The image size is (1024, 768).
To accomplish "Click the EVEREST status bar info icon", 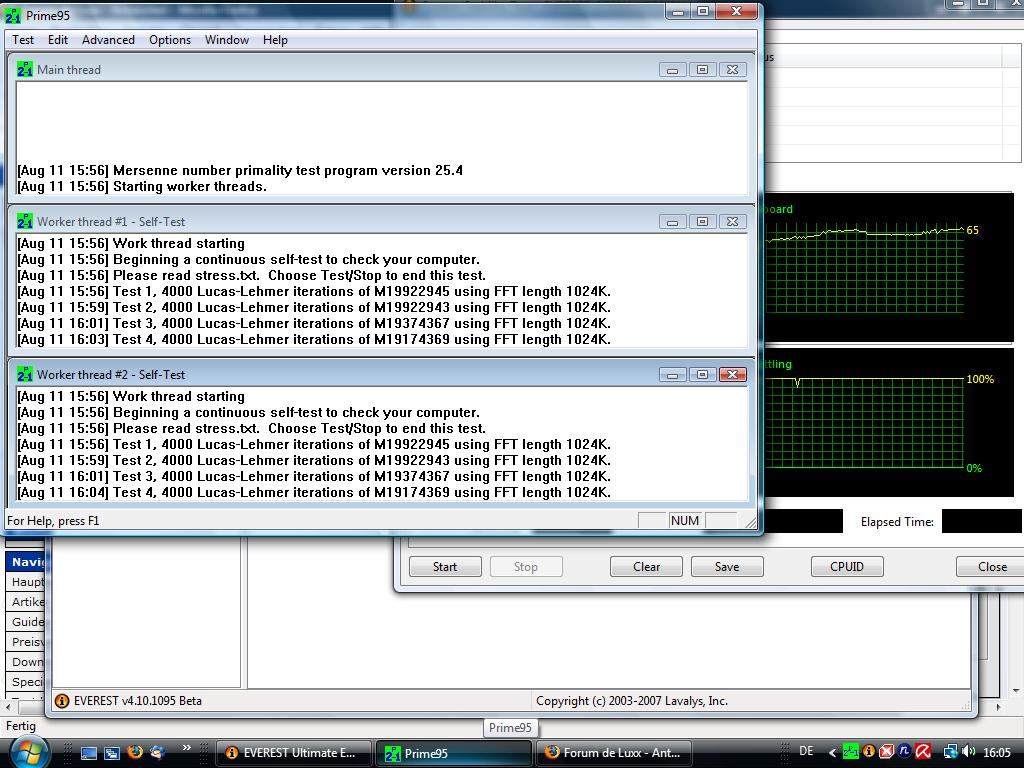I will (x=62, y=701).
